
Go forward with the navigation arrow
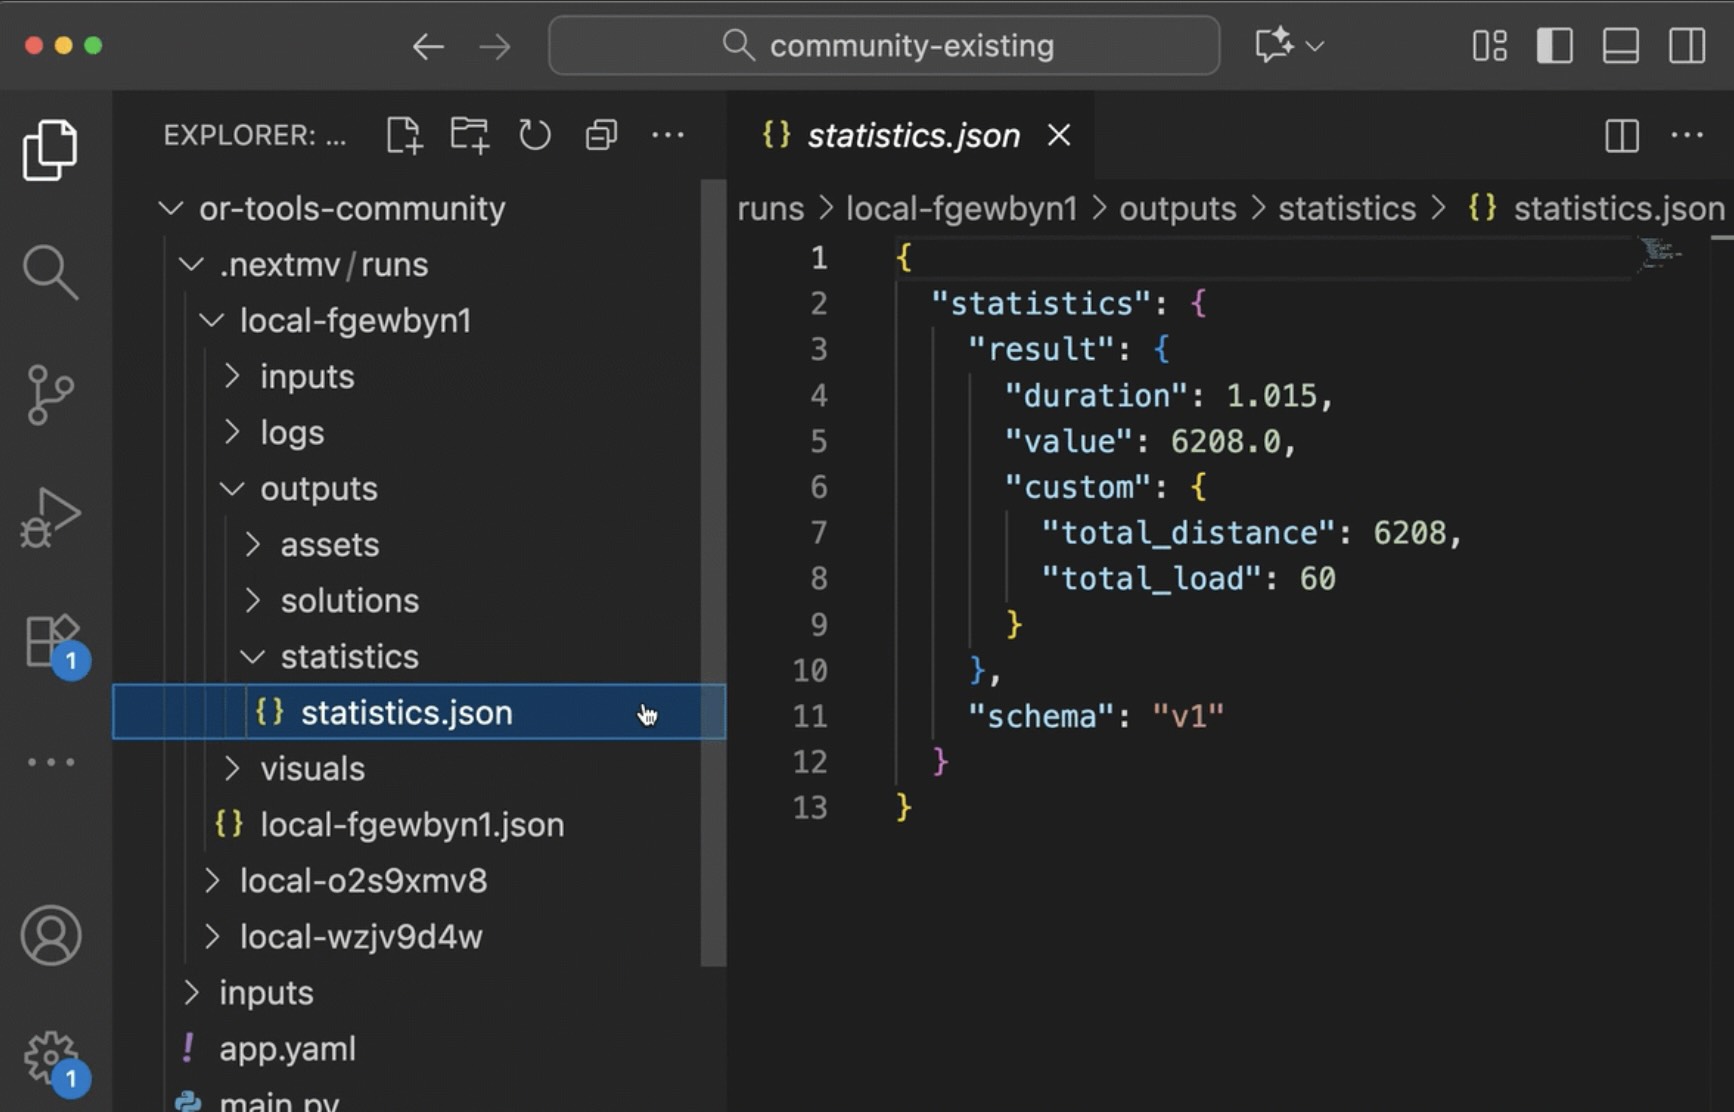494,46
